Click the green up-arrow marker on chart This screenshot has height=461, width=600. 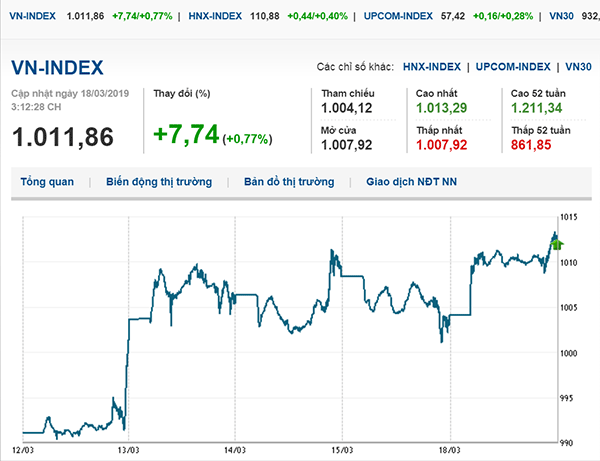[x=557, y=244]
